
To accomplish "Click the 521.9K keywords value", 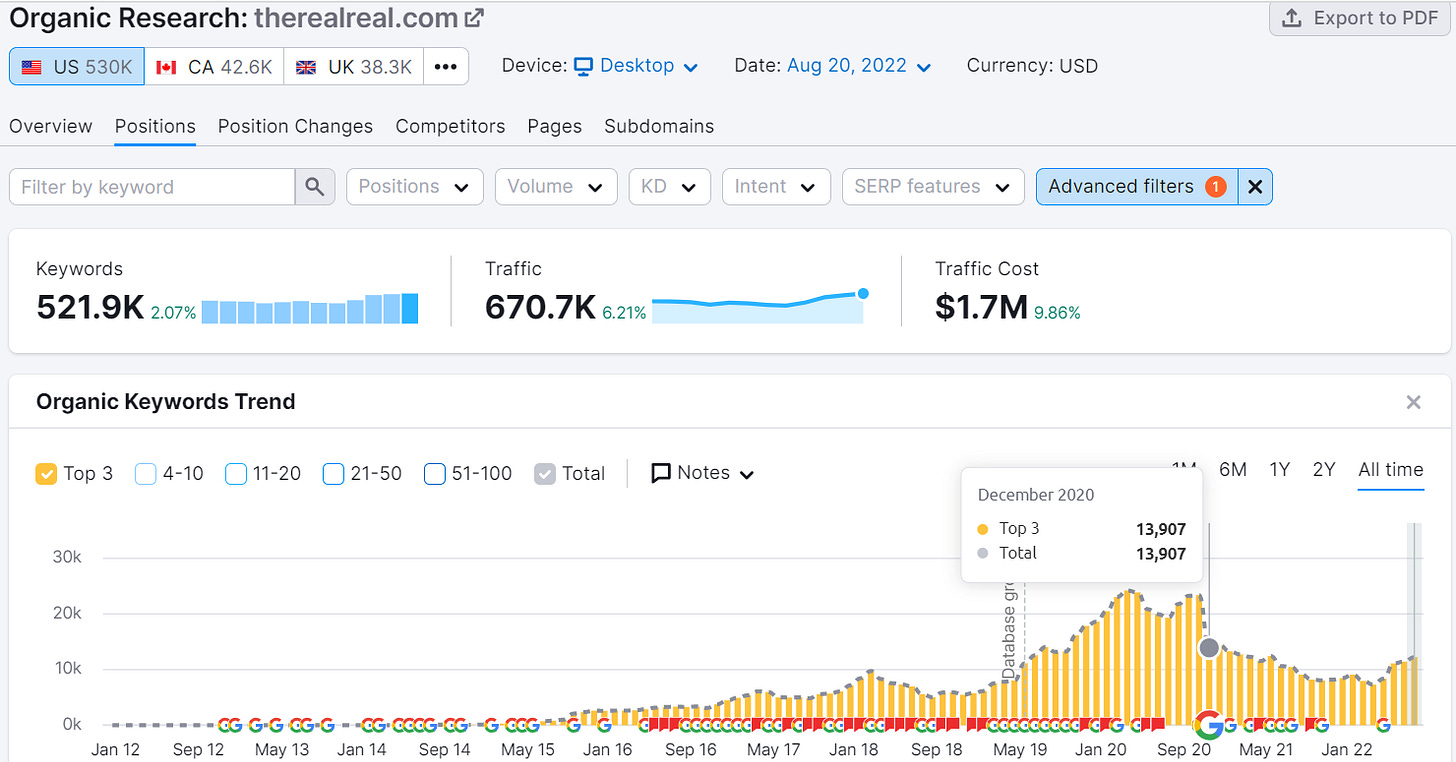I will pyautogui.click(x=90, y=308).
